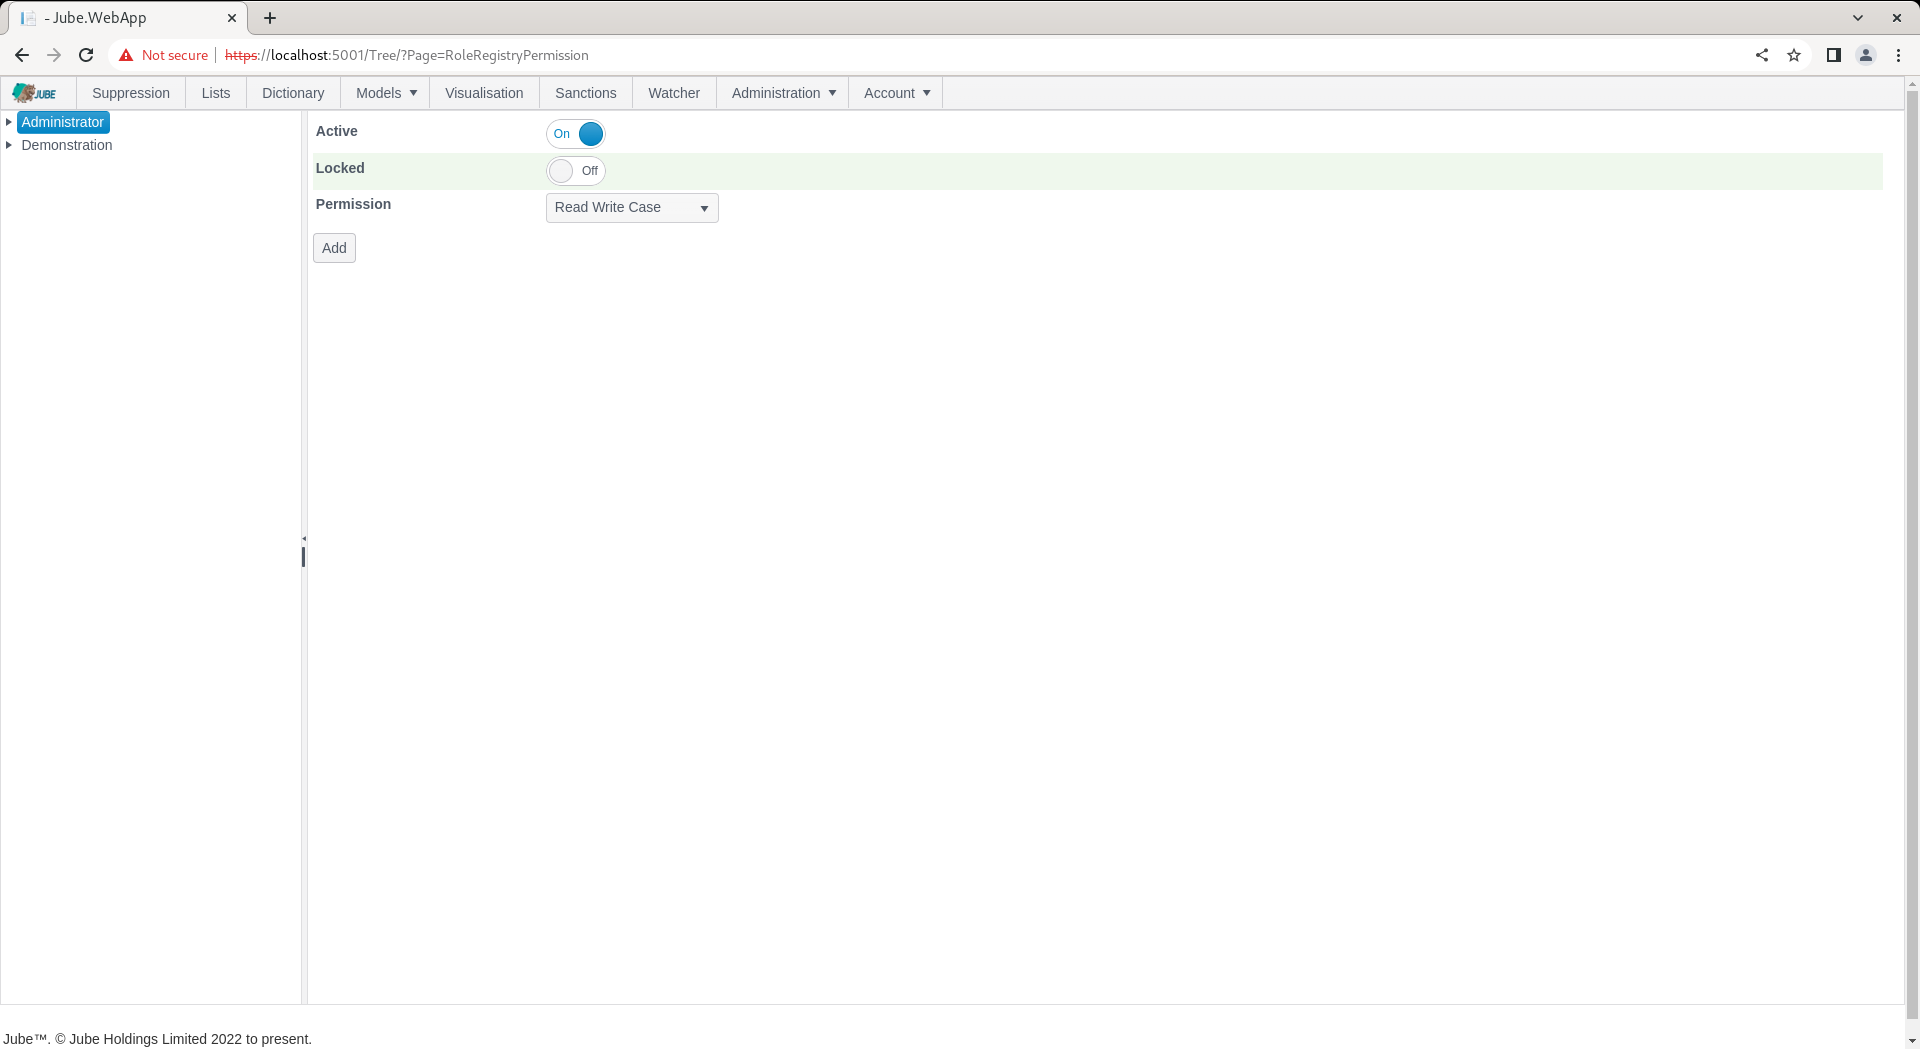Collapse the tree panel splitter handle
The height and width of the screenshot is (1049, 1920).
[304, 539]
